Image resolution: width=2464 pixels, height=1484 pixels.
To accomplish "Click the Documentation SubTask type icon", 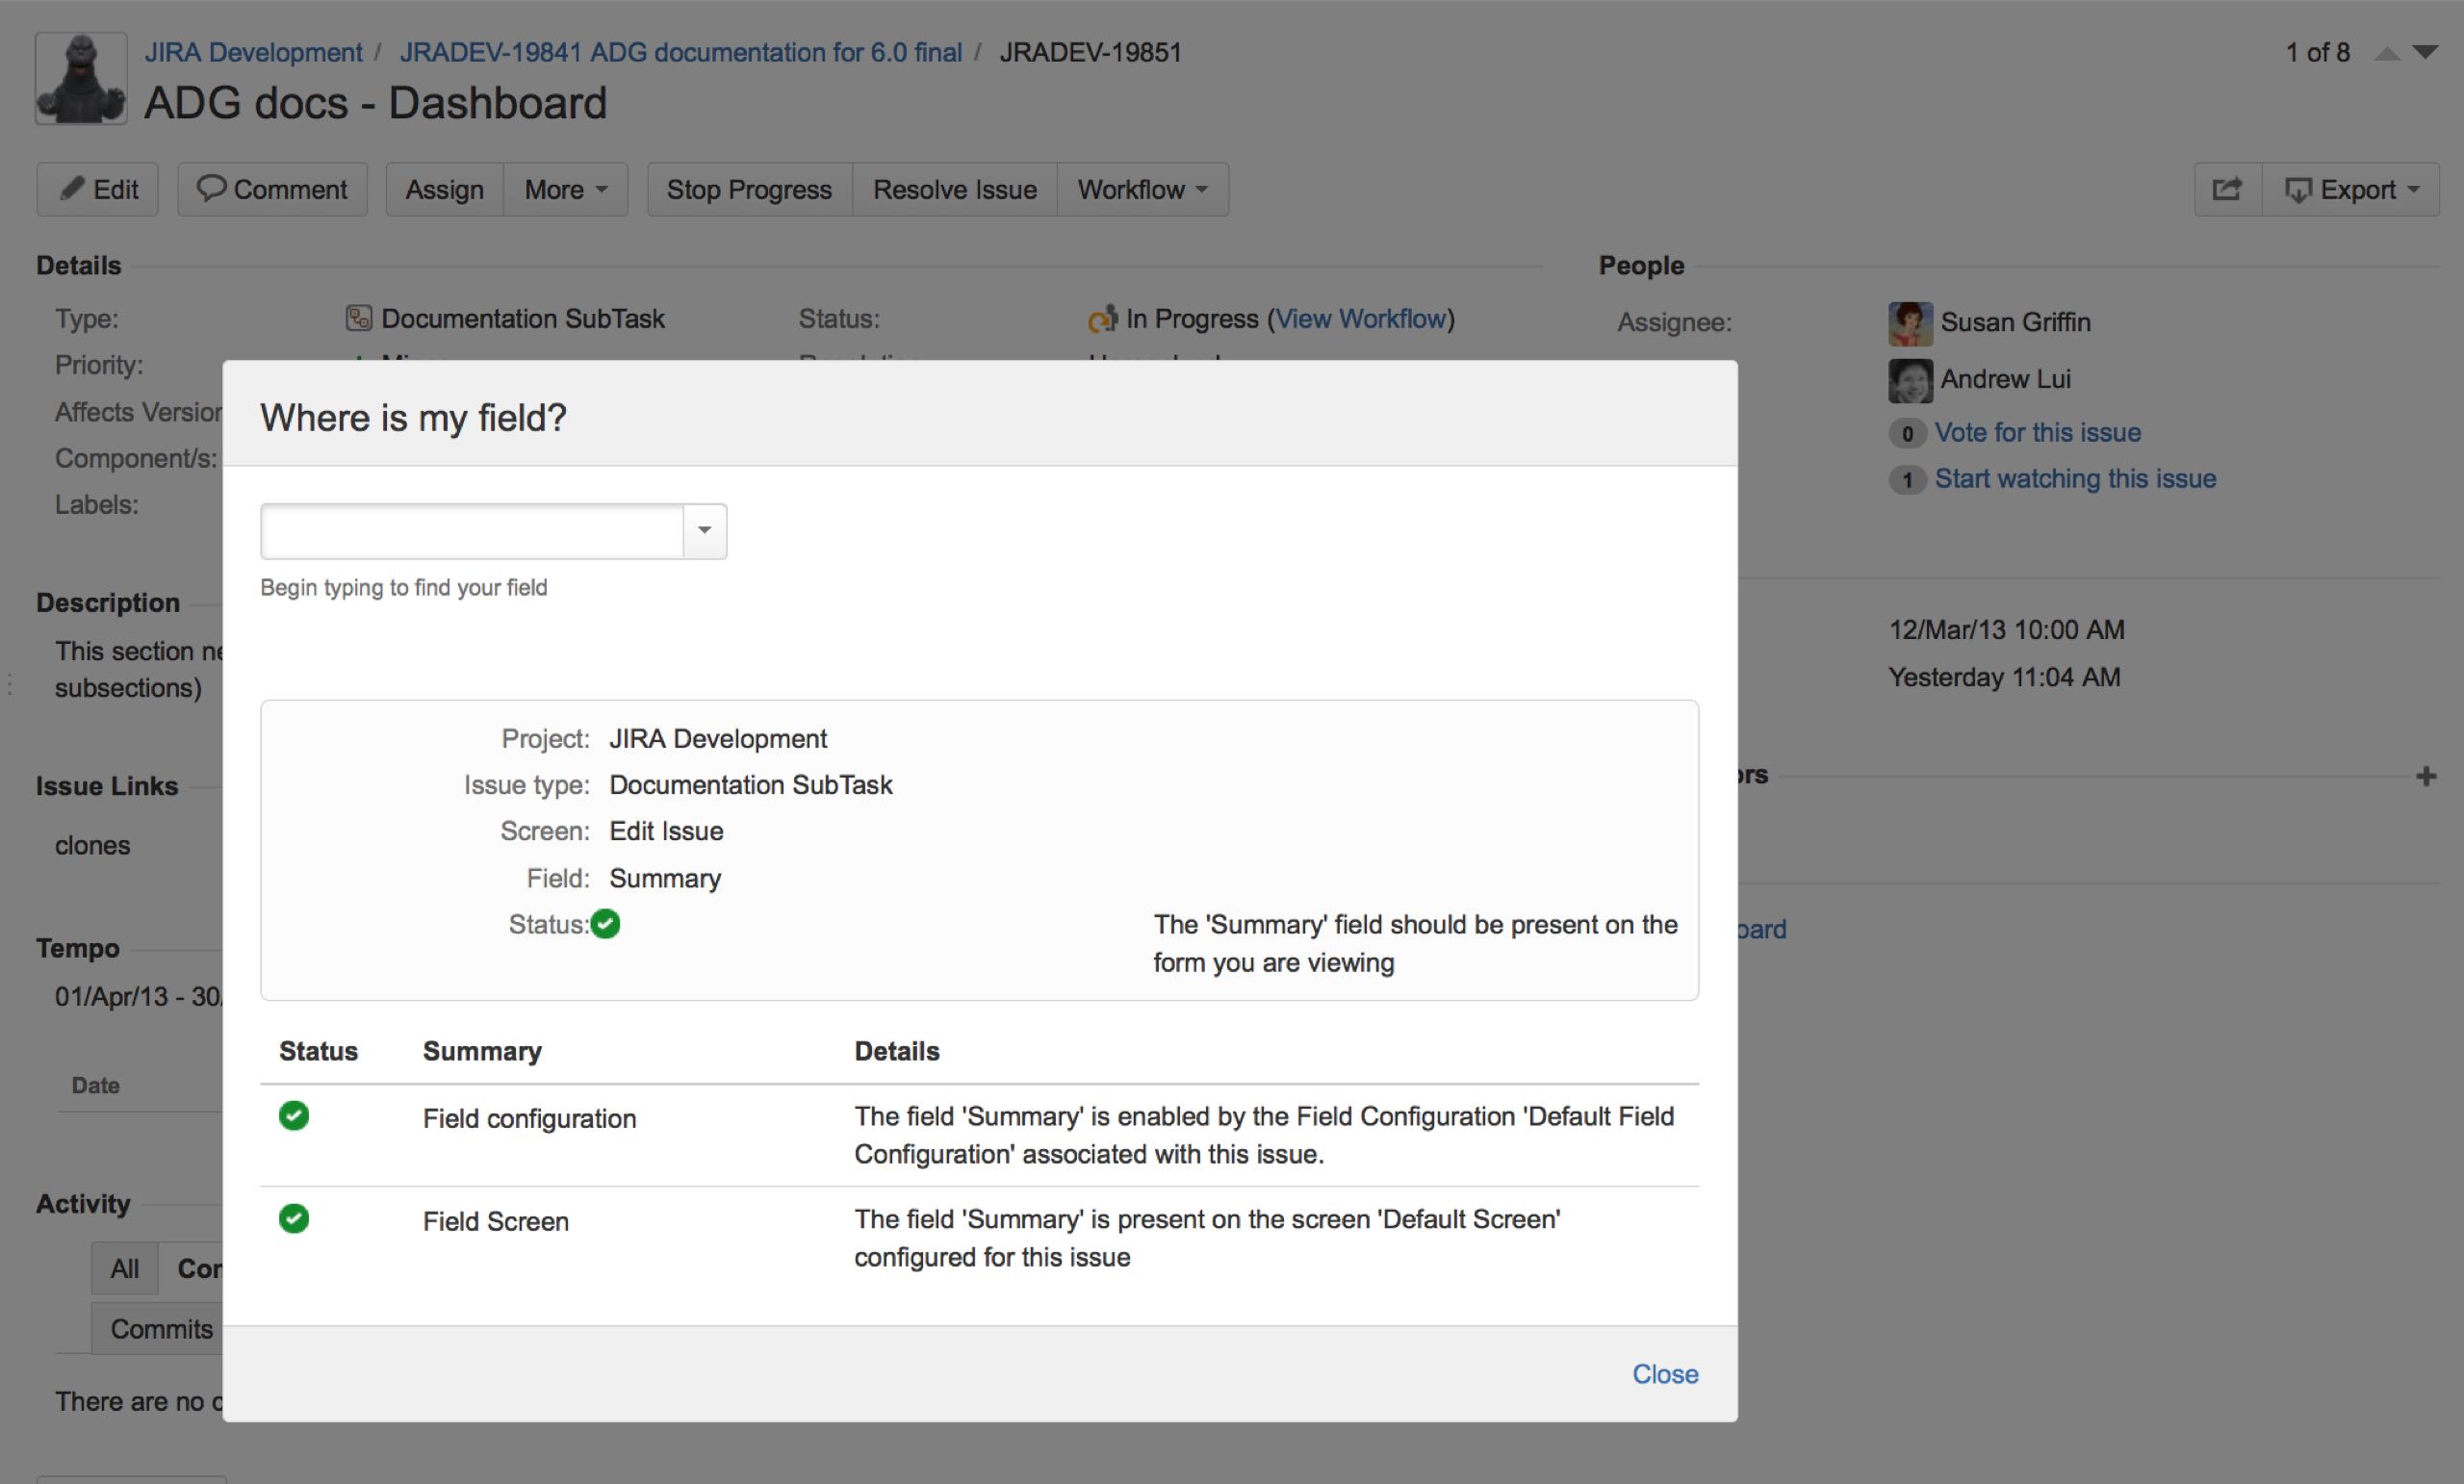I will [x=358, y=319].
